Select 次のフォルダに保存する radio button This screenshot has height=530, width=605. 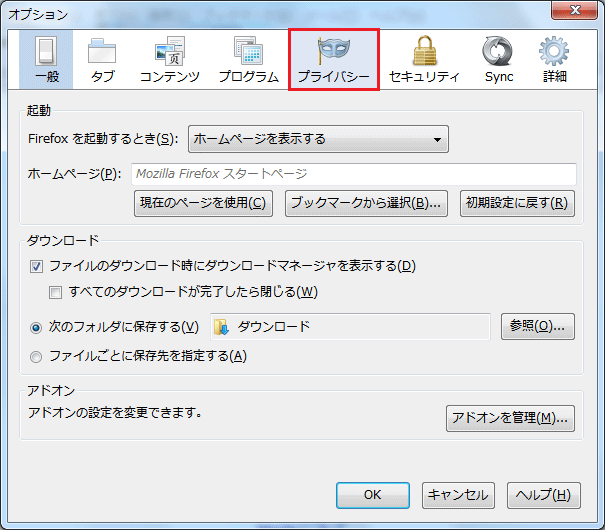point(36,328)
